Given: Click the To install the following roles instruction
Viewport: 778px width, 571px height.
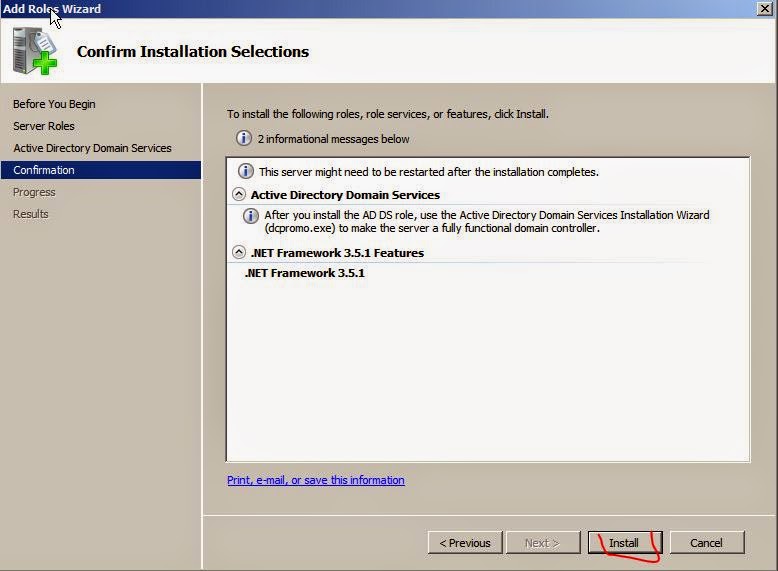Looking at the screenshot, I should pos(388,114).
